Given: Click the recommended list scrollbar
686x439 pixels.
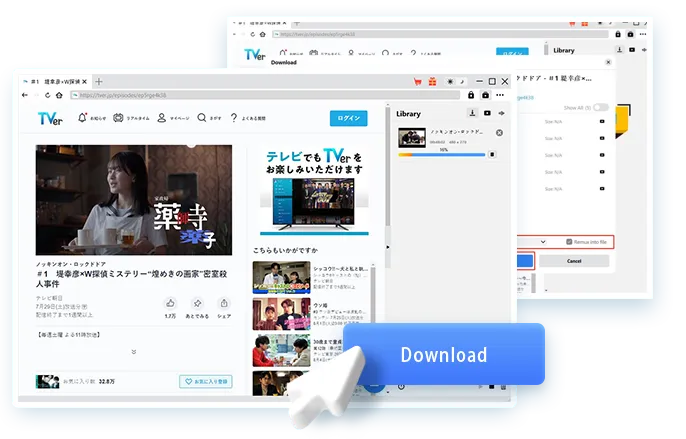Looking at the screenshot, I should point(373,293).
